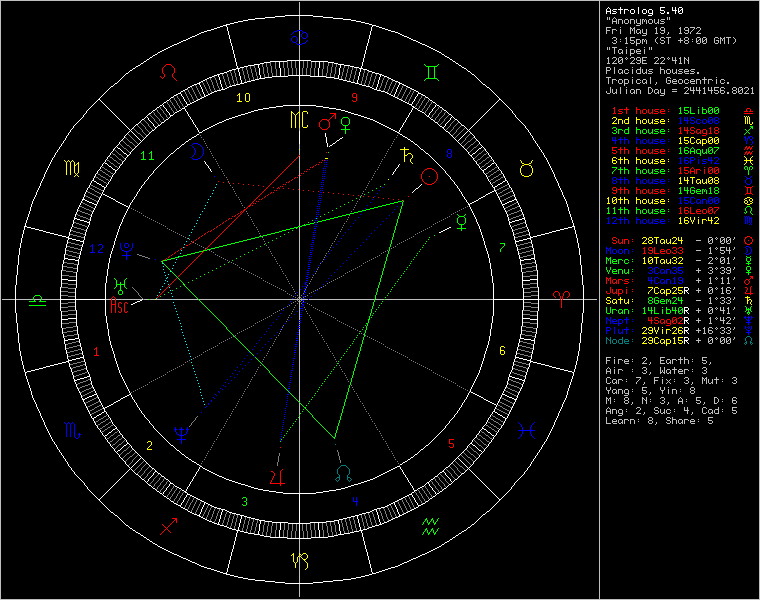The width and height of the screenshot is (760, 600).
Task: Select the '4th house: 15Cap00' row
Action: click(682, 141)
